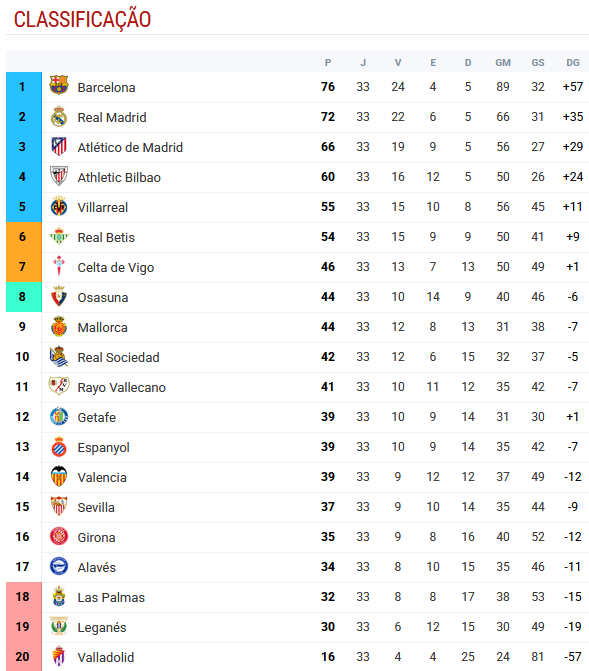This screenshot has height=671, width=589.
Task: Sort table by the P points column
Action: coord(328,63)
